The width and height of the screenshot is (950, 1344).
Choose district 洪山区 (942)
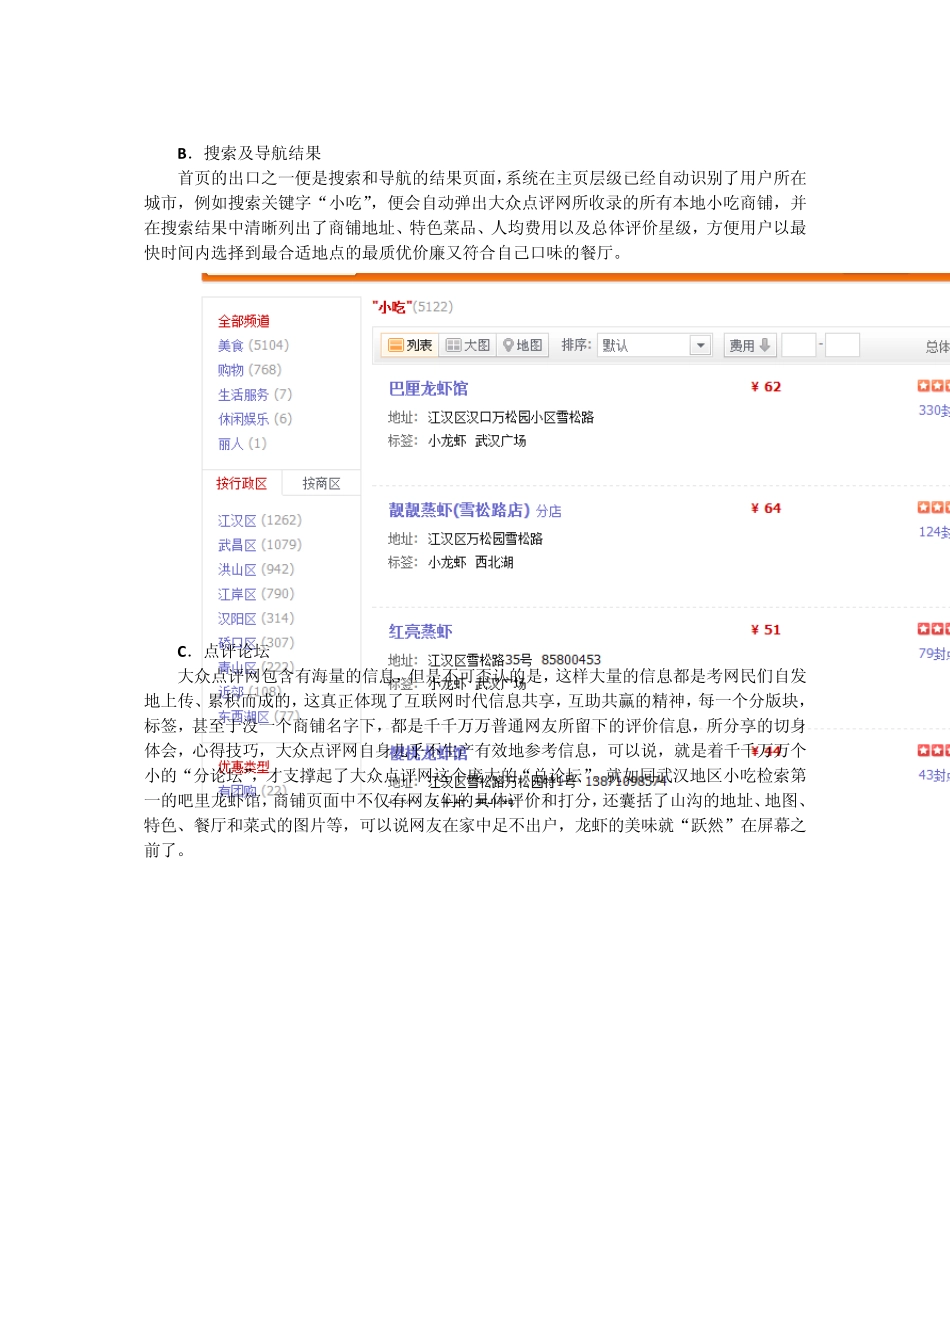point(256,569)
